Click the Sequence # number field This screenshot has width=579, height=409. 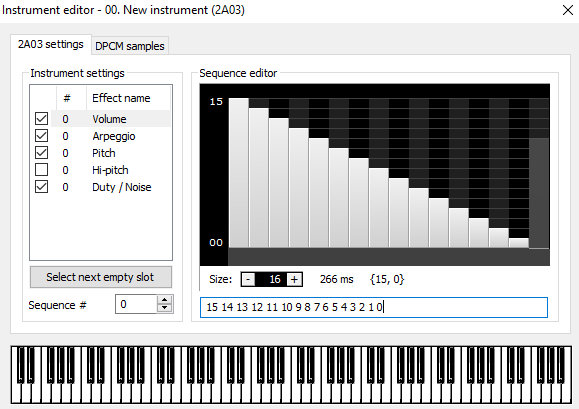point(136,304)
